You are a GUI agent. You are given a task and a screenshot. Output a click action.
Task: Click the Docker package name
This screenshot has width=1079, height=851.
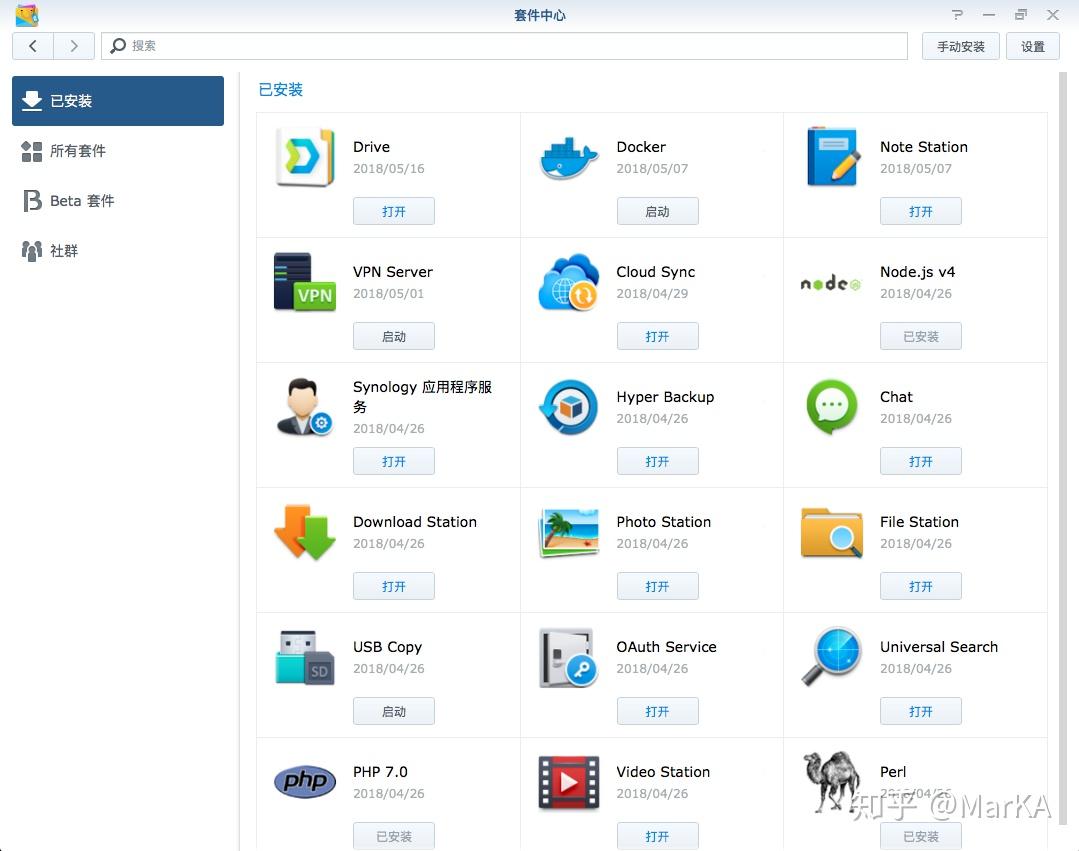pos(641,147)
